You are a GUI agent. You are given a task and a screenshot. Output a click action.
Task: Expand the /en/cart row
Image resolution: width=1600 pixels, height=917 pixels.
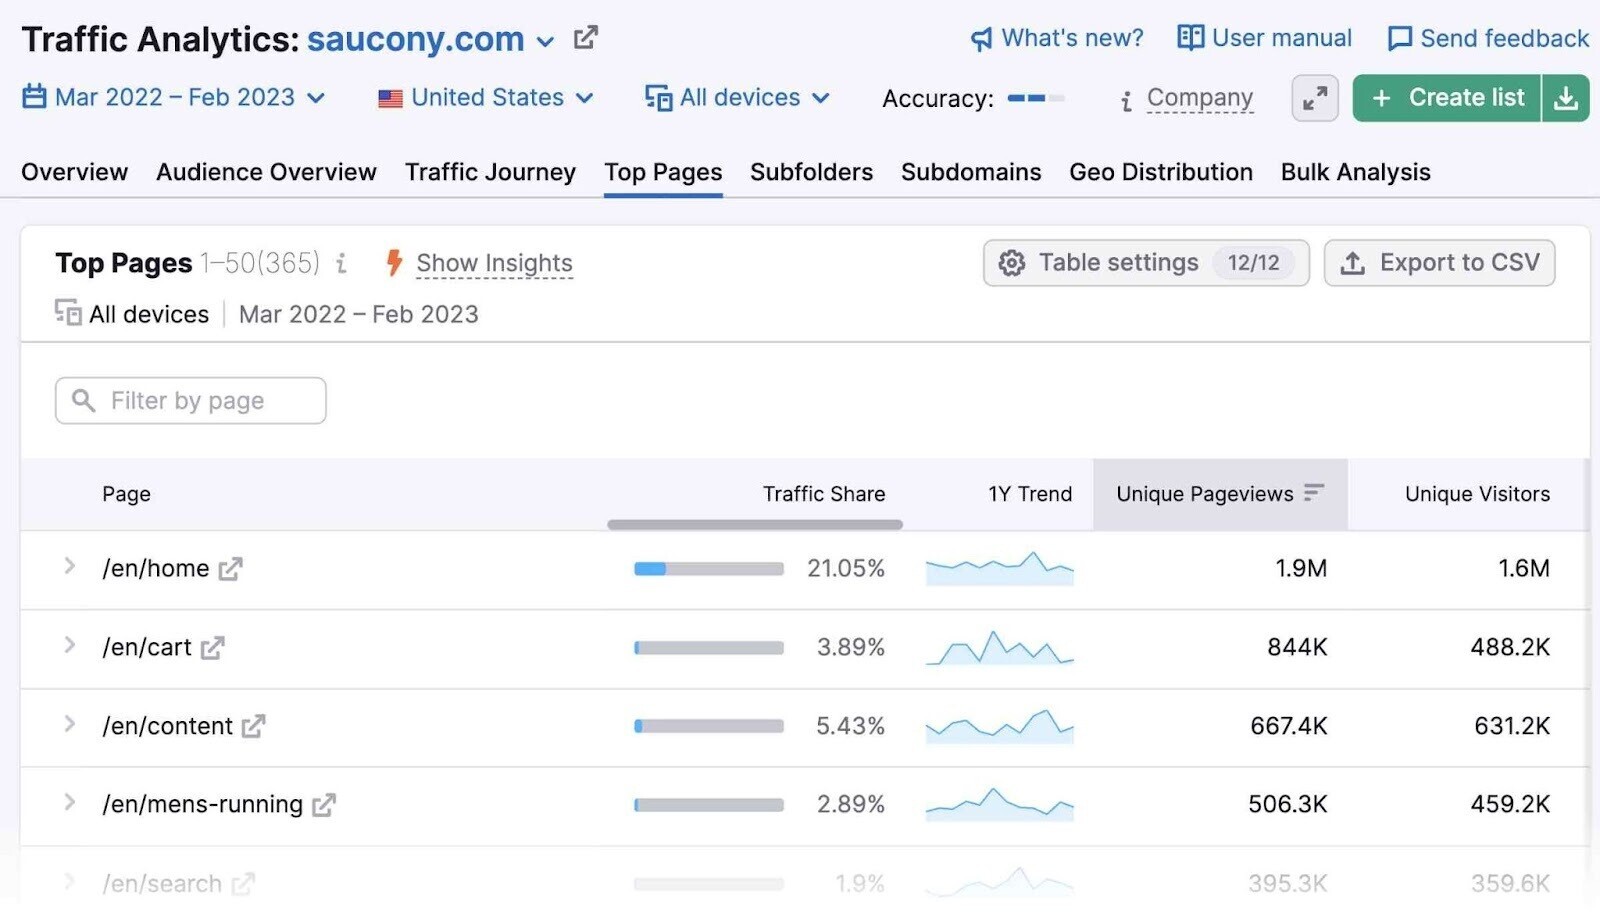pyautogui.click(x=69, y=645)
